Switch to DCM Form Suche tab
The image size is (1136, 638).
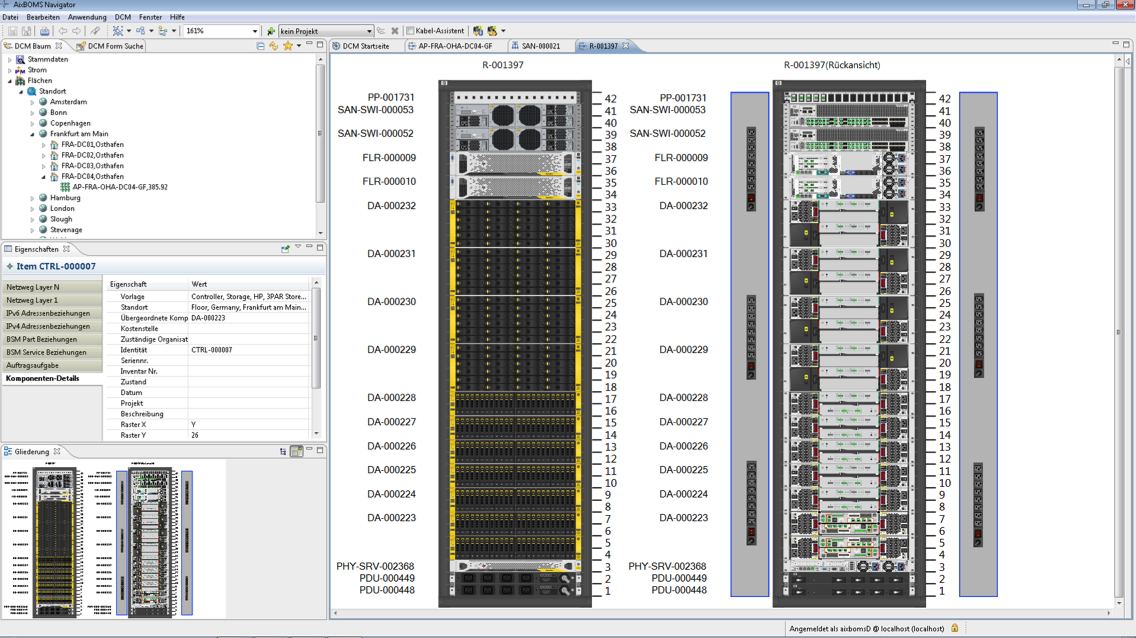pyautogui.click(x=110, y=46)
